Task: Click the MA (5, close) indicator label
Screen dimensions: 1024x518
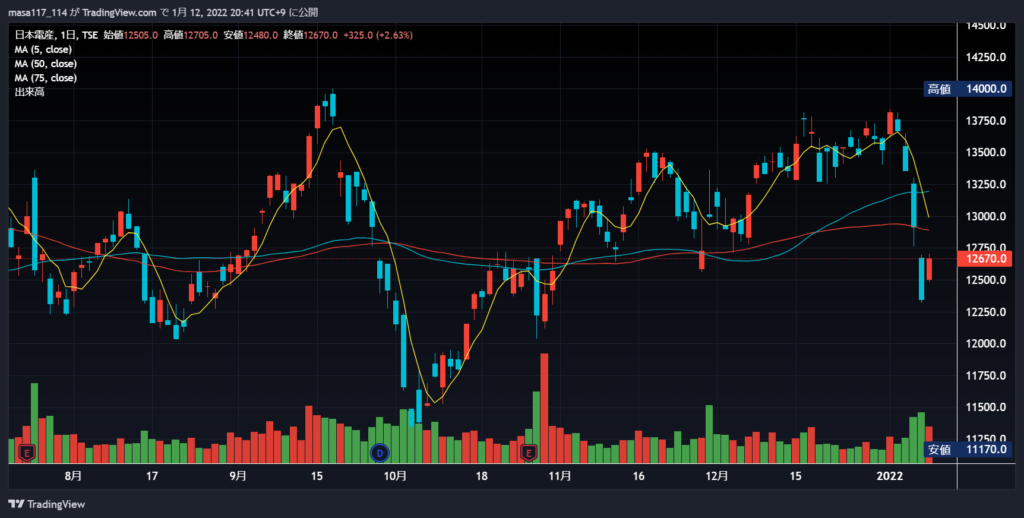Action: coord(43,50)
